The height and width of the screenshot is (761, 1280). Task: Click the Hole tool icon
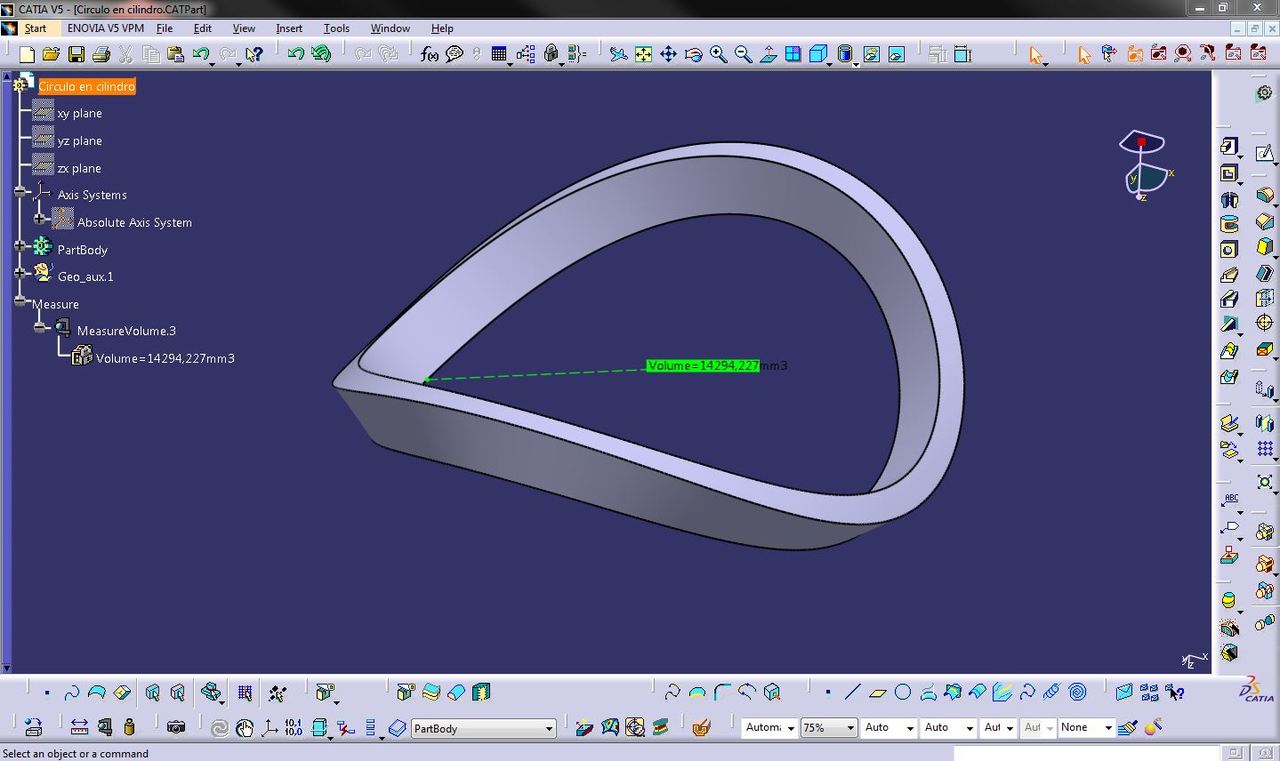pos(1229,249)
